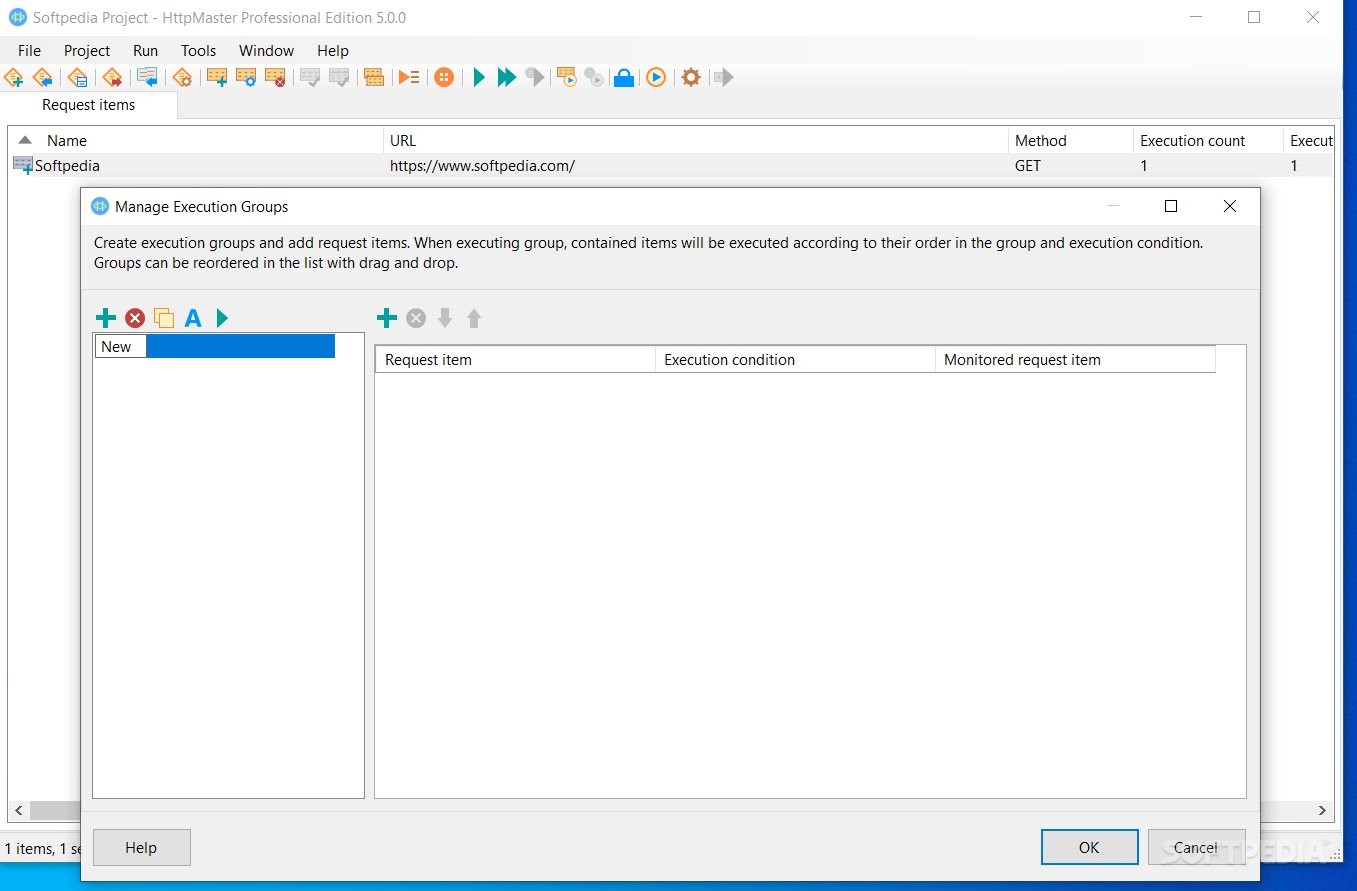Confirm with the OK button
The image size is (1357, 891).
1089,847
